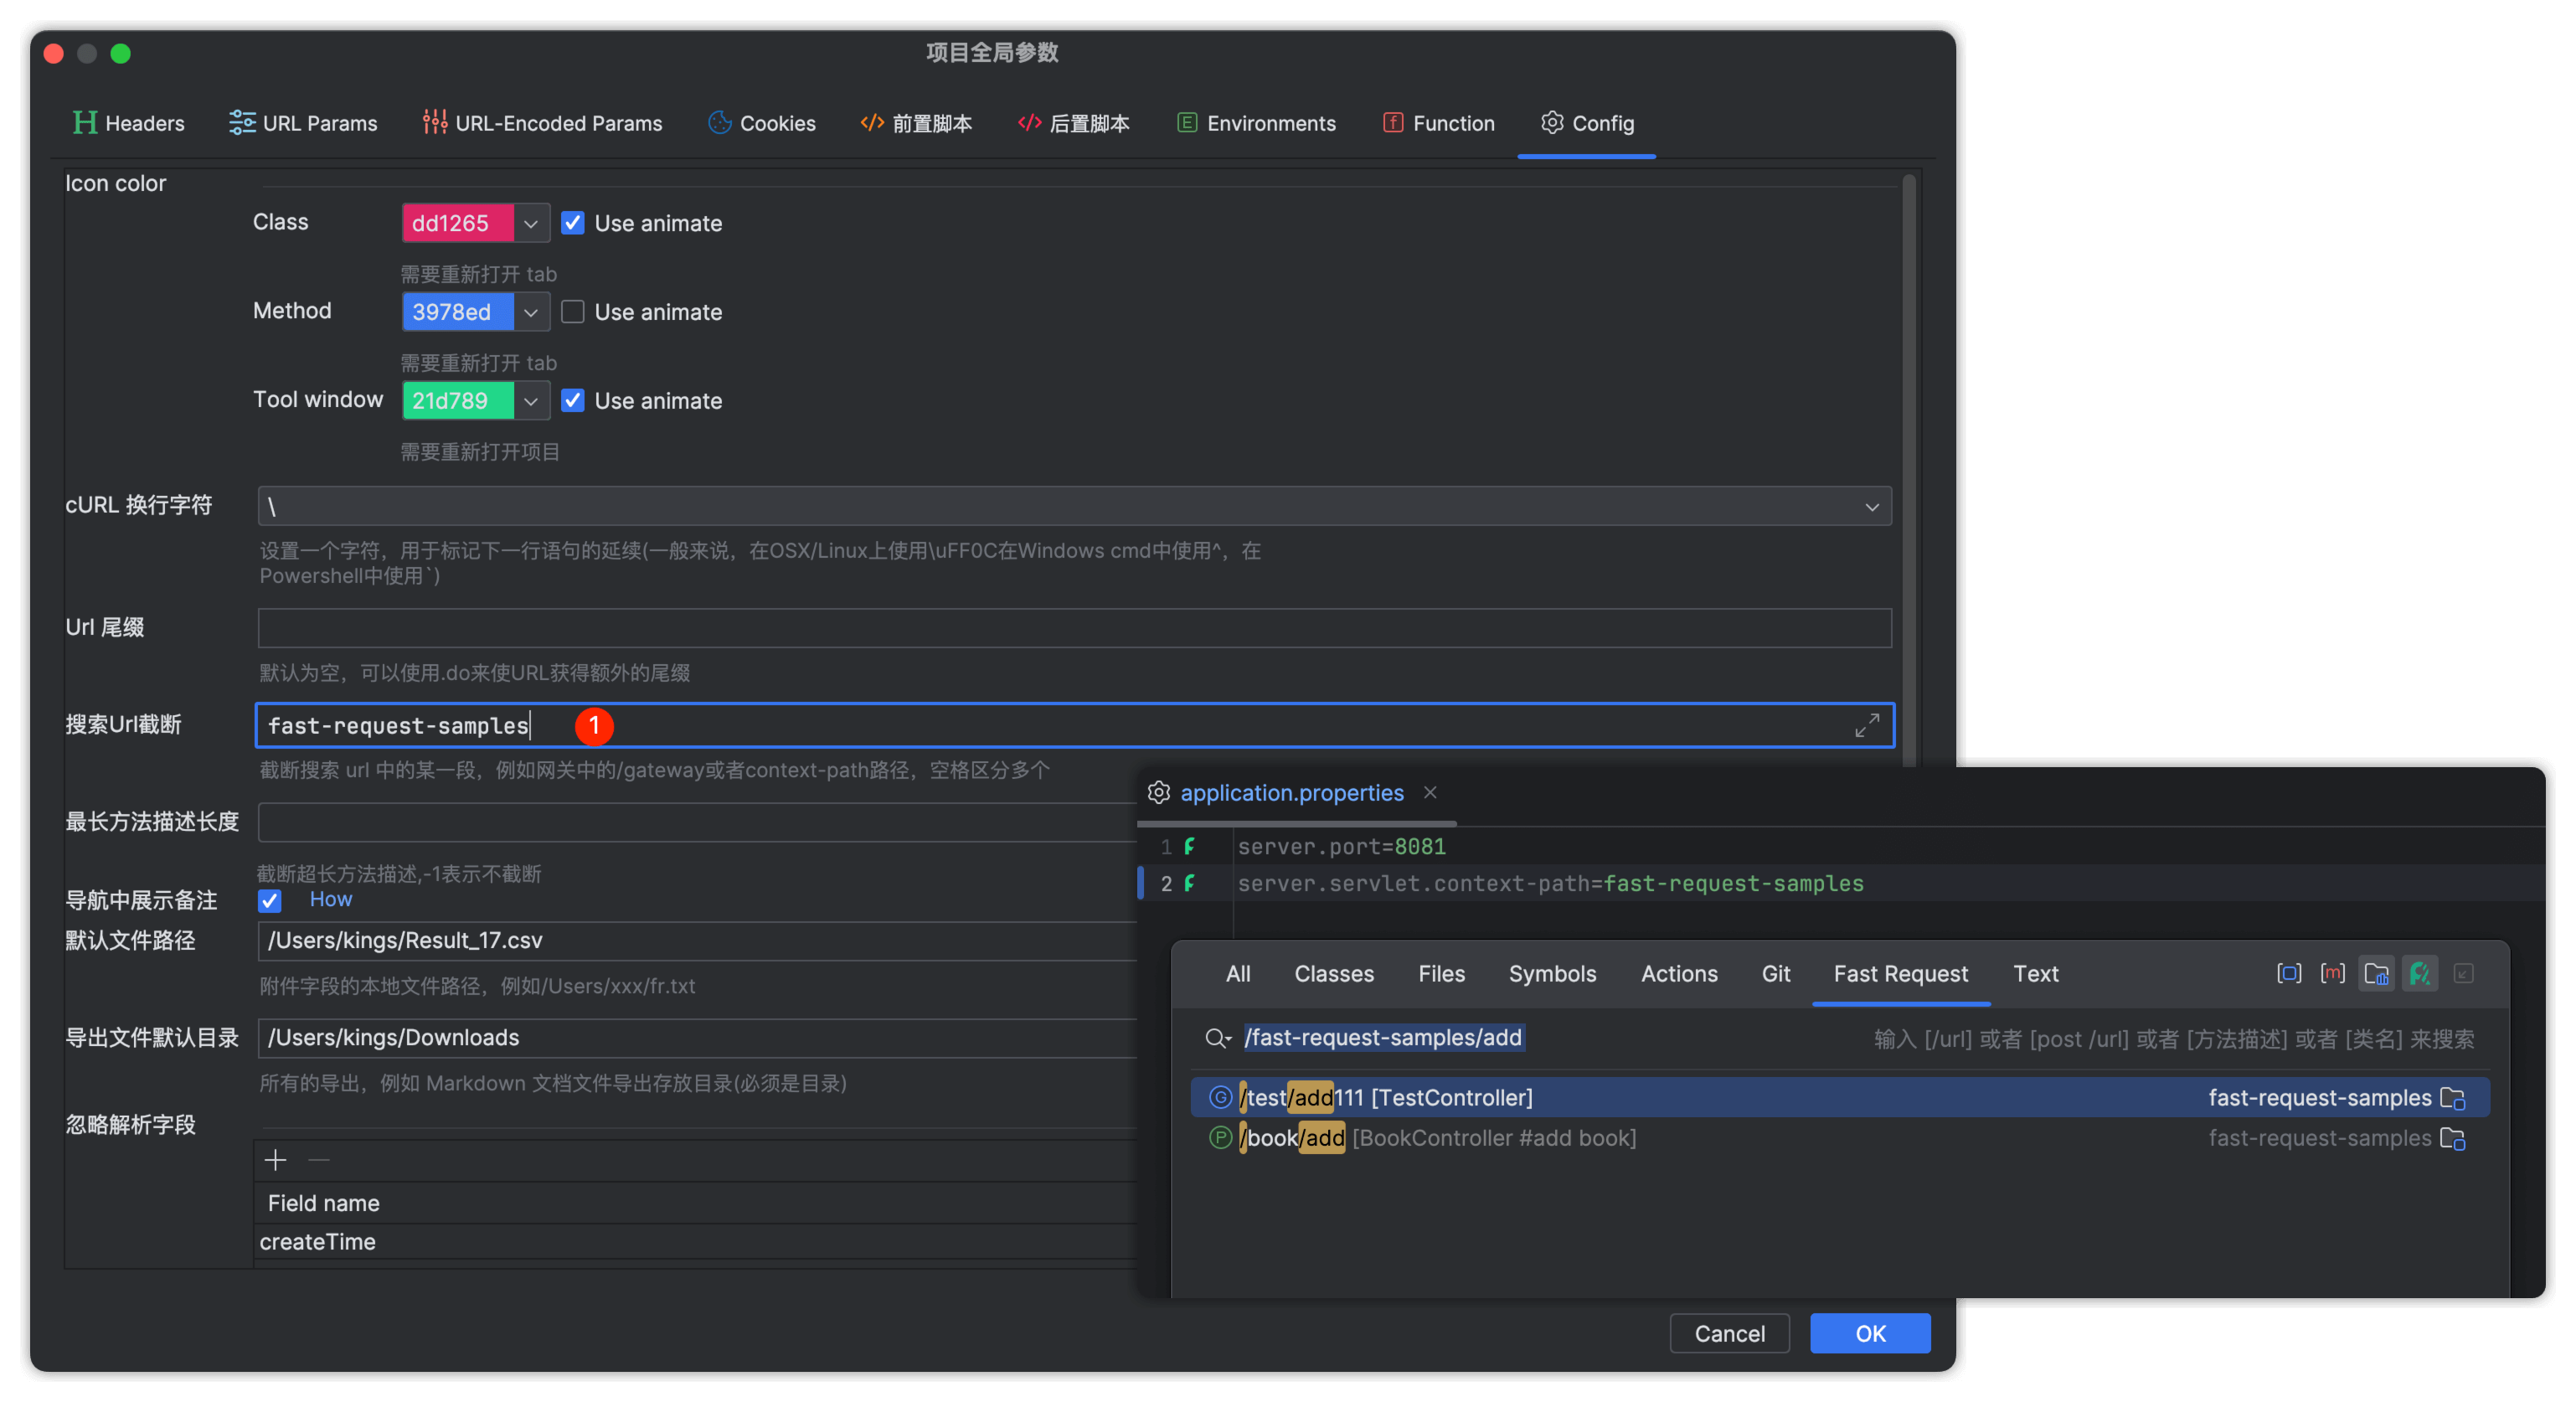
Task: Switch to the Environments tab
Action: point(1256,123)
